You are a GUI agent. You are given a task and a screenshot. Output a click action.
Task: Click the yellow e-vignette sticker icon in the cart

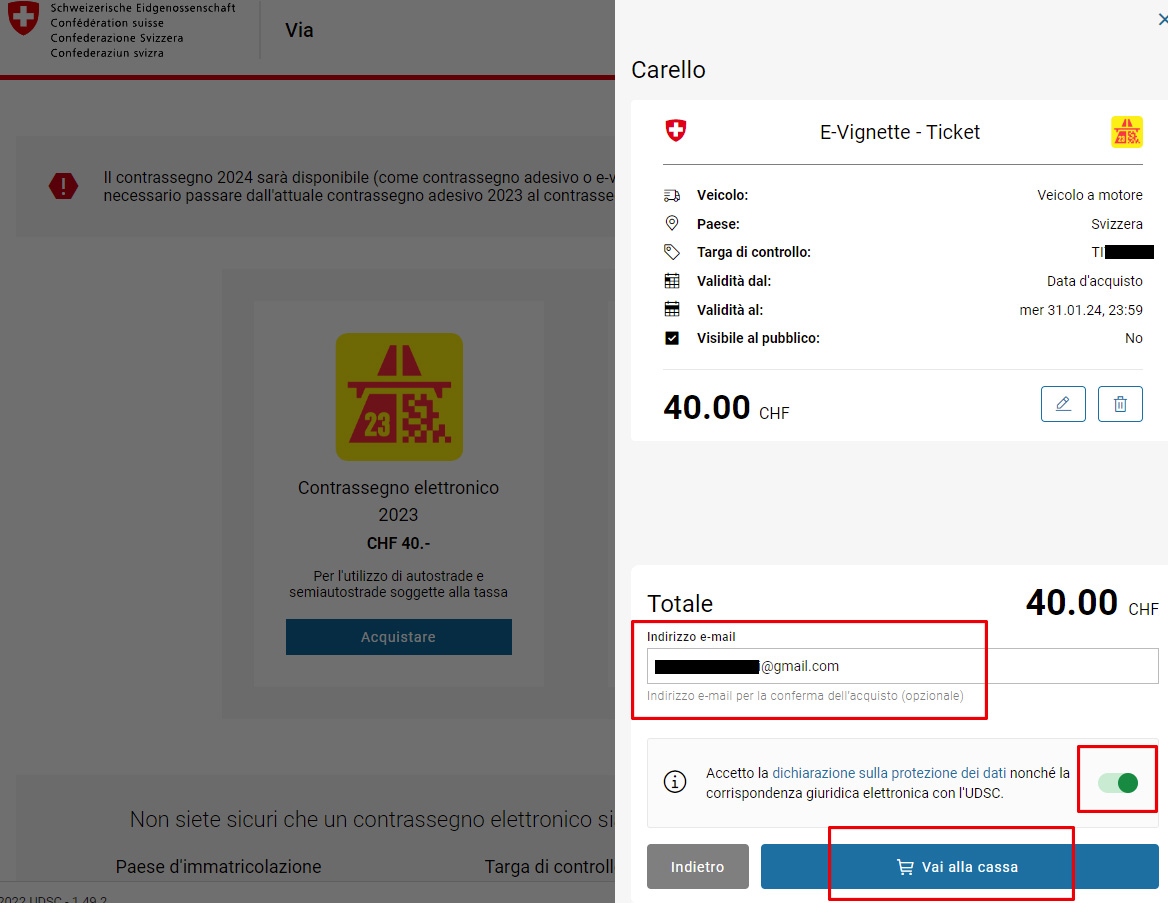point(1126,132)
